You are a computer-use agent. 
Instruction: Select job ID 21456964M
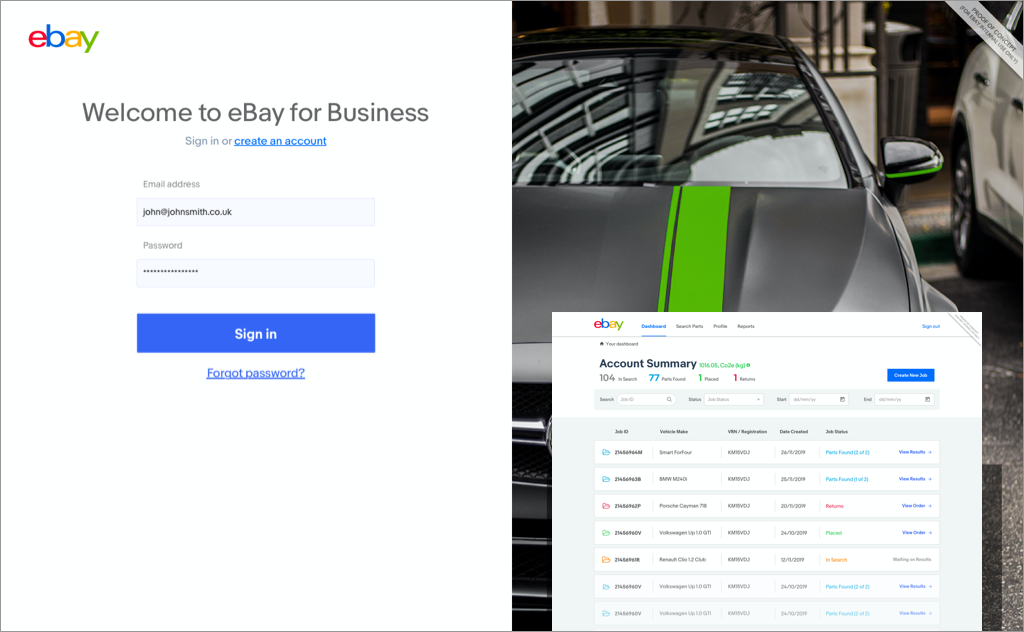tap(628, 452)
